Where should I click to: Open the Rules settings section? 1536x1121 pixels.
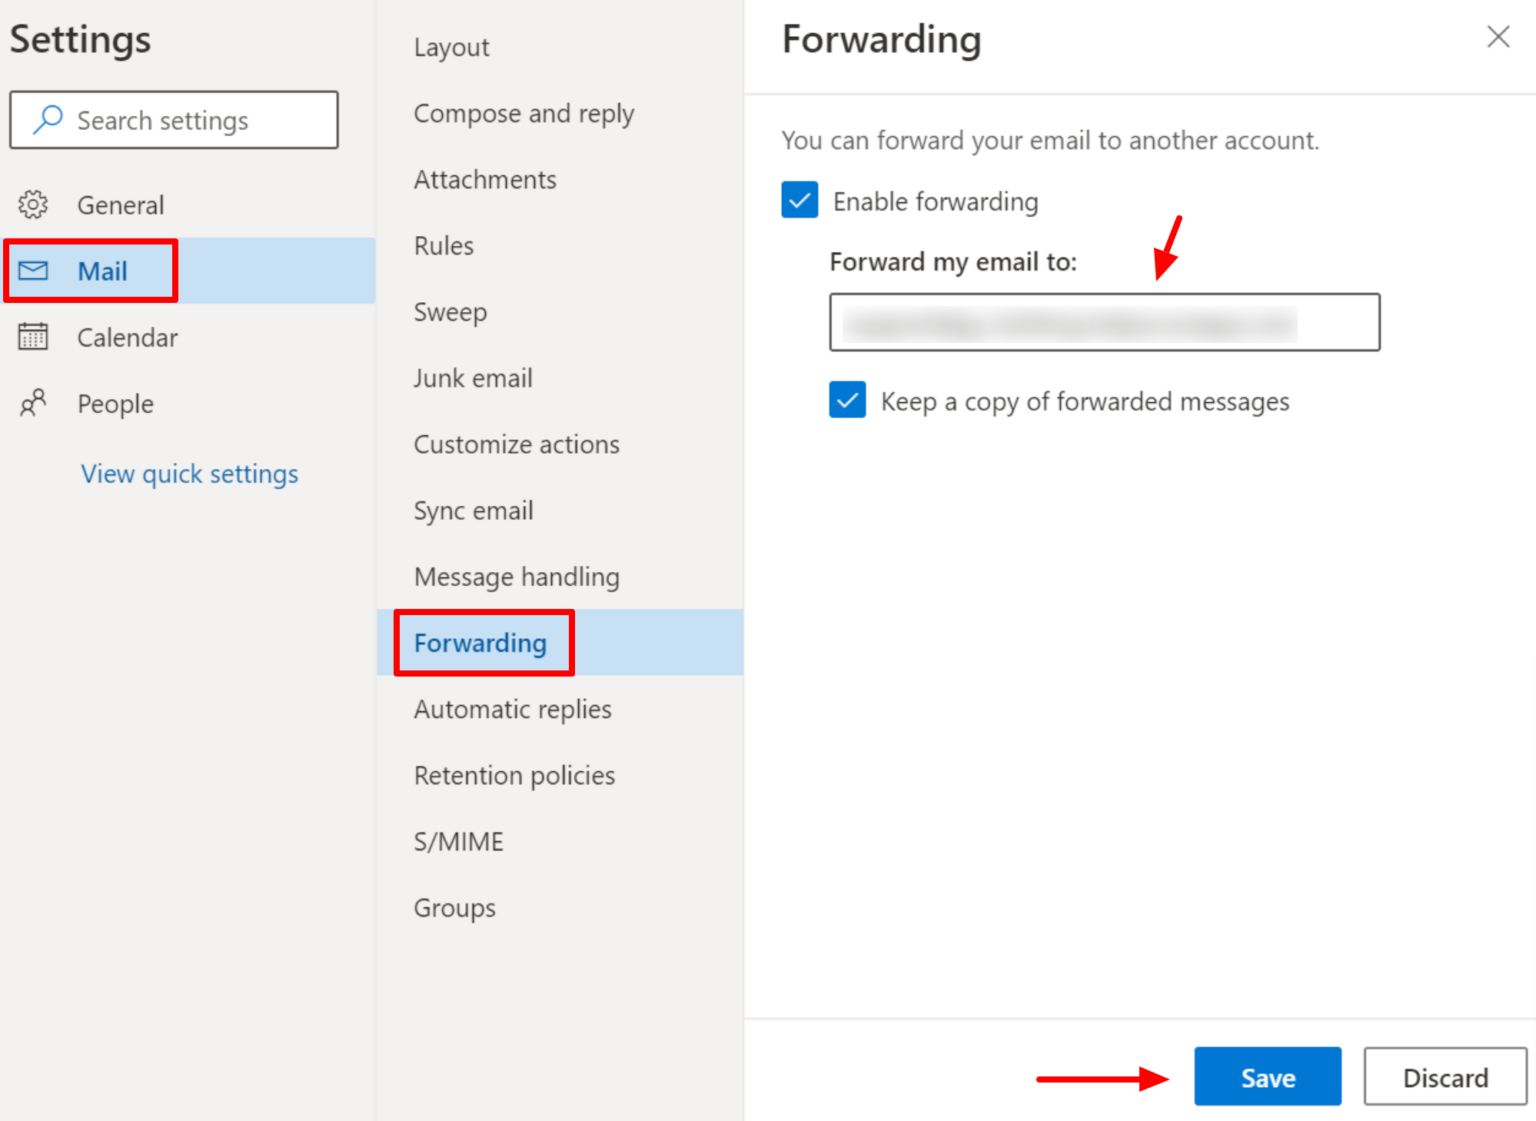coord(443,245)
